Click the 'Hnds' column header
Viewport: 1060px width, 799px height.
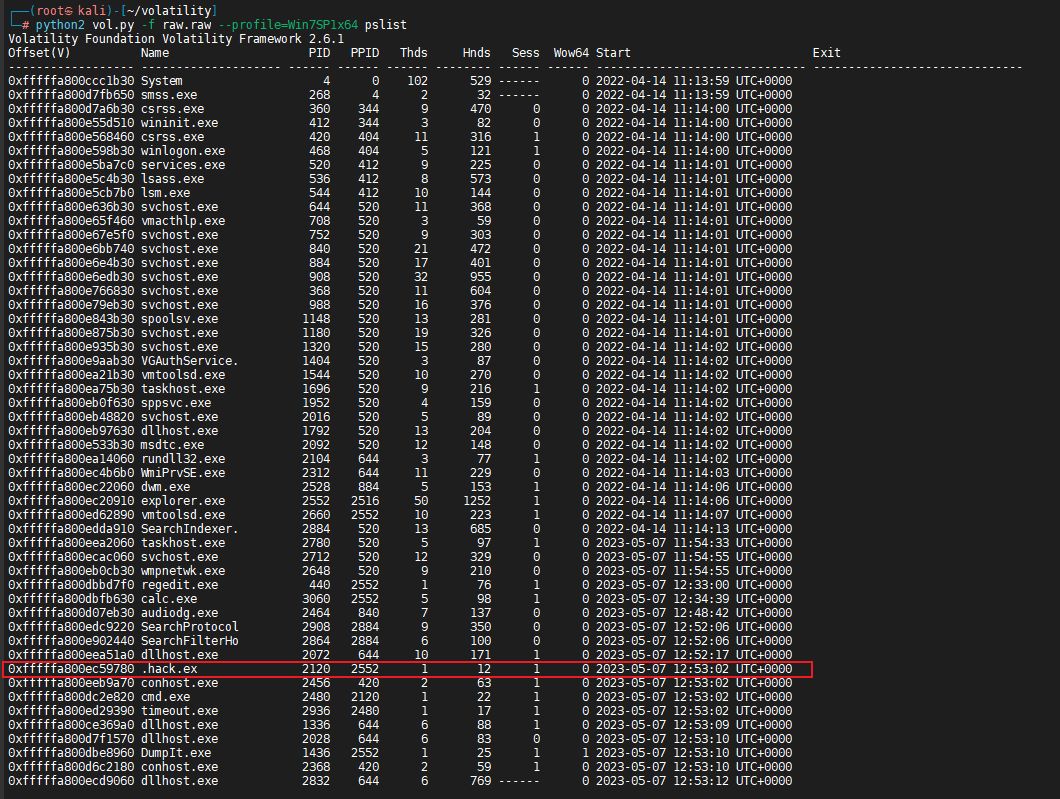[477, 53]
